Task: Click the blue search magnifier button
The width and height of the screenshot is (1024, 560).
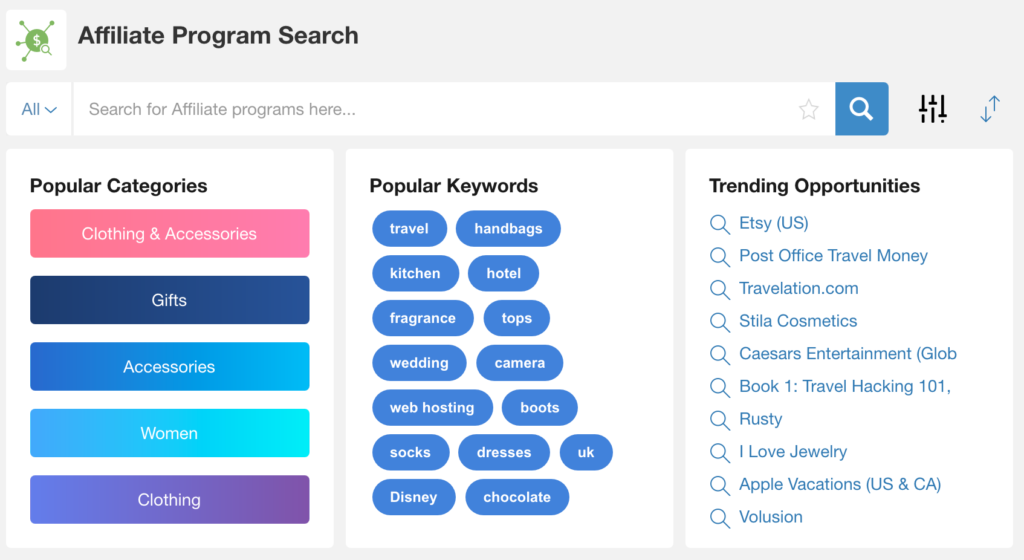Action: click(861, 109)
